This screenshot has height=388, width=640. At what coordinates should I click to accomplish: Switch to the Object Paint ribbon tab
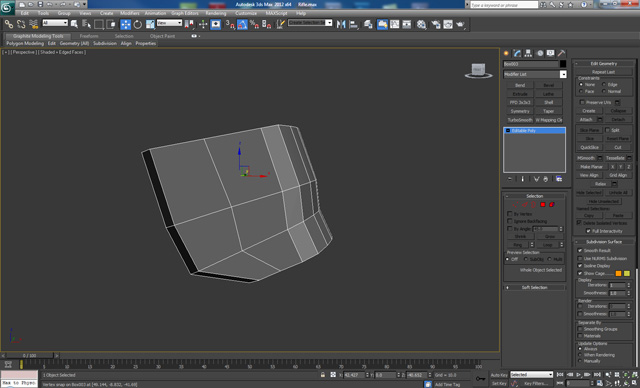[162, 36]
